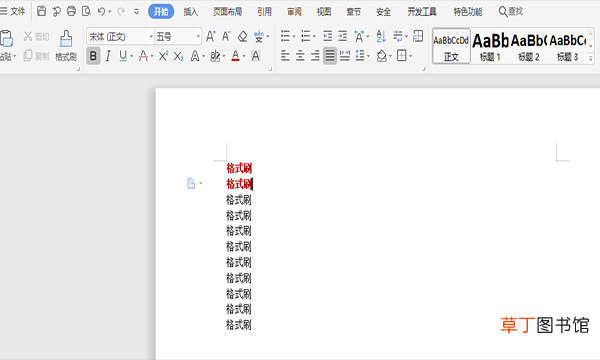
Task: Click the Increase Indent icon
Action: click(x=342, y=36)
